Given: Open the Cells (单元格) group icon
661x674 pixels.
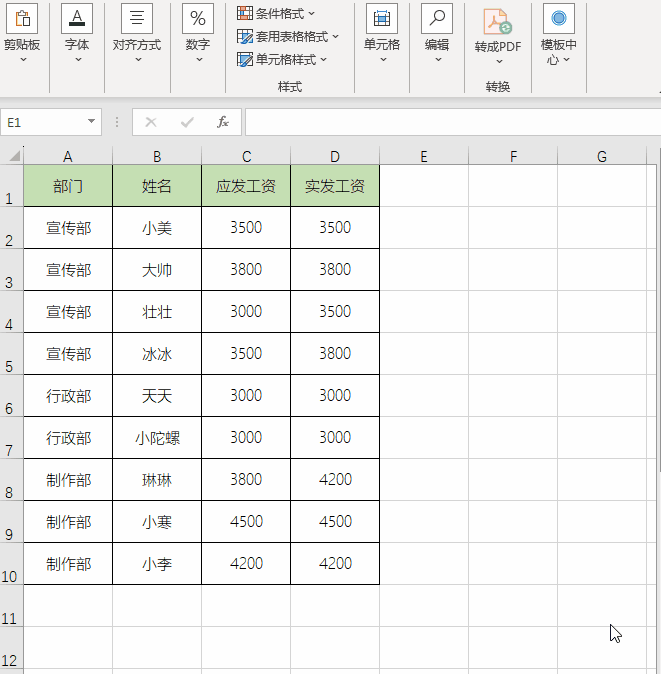Looking at the screenshot, I should [382, 18].
